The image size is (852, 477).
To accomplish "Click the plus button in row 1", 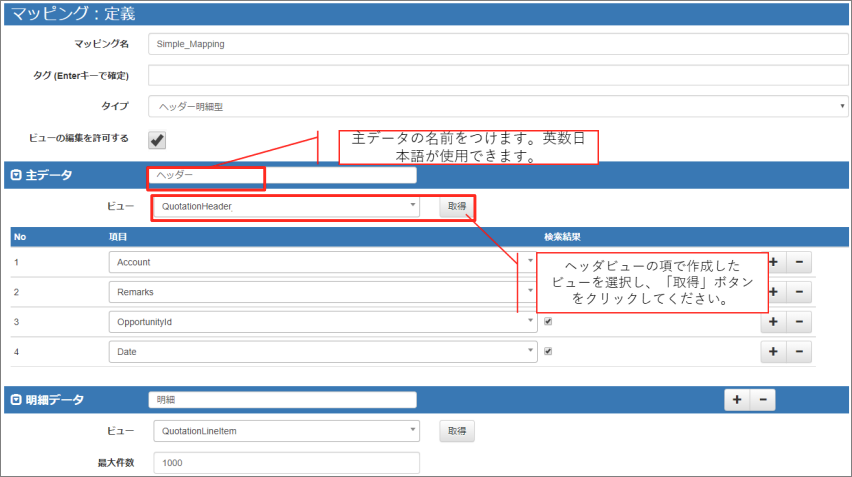I will 773,262.
